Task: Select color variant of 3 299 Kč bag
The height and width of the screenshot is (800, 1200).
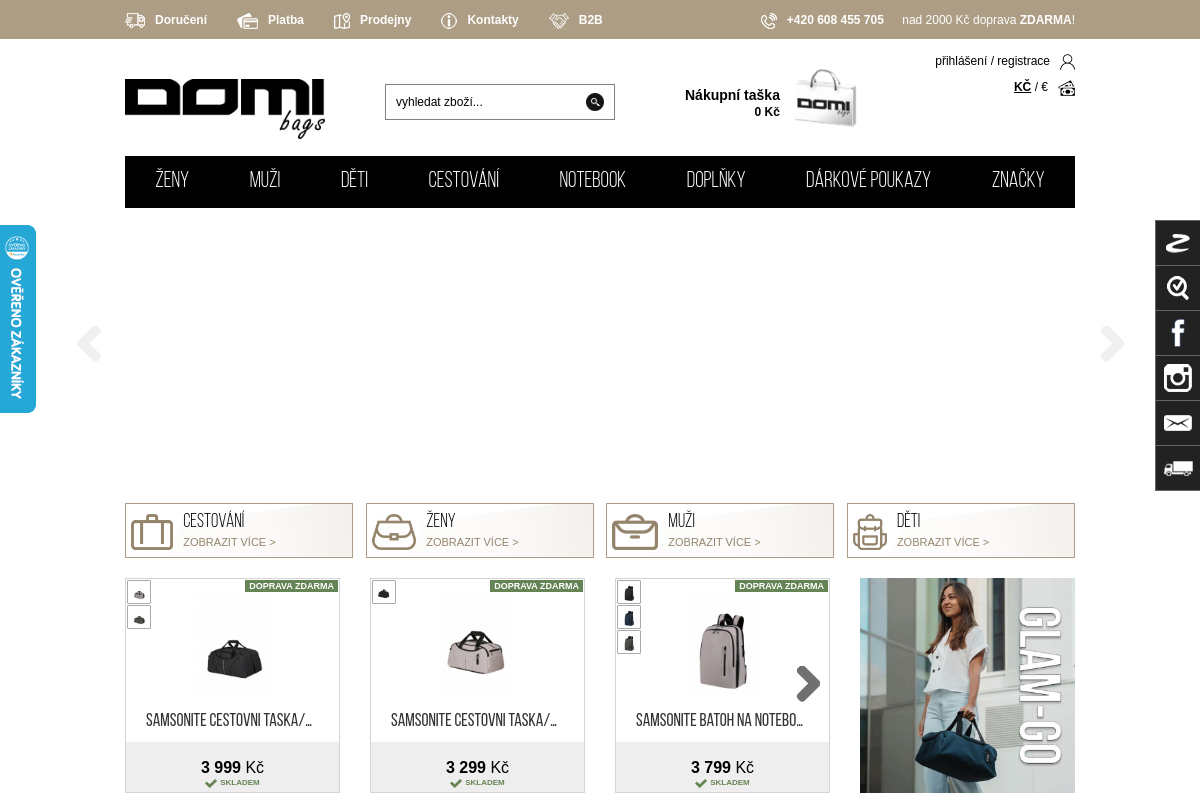Action: pyautogui.click(x=384, y=593)
